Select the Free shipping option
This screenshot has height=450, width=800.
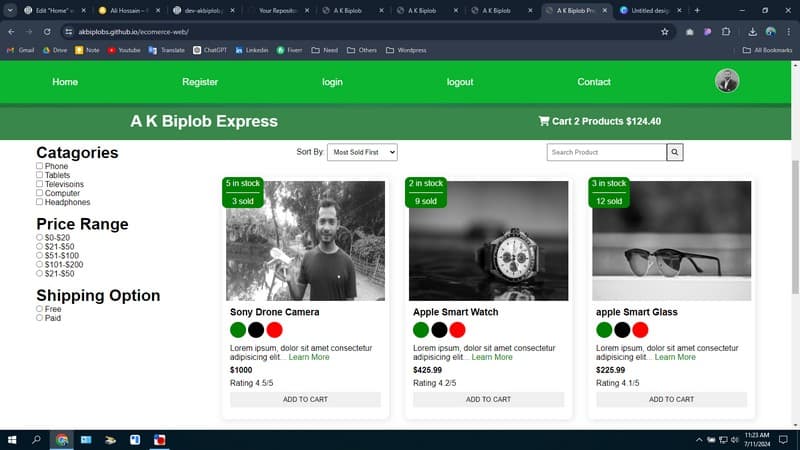(x=39, y=309)
